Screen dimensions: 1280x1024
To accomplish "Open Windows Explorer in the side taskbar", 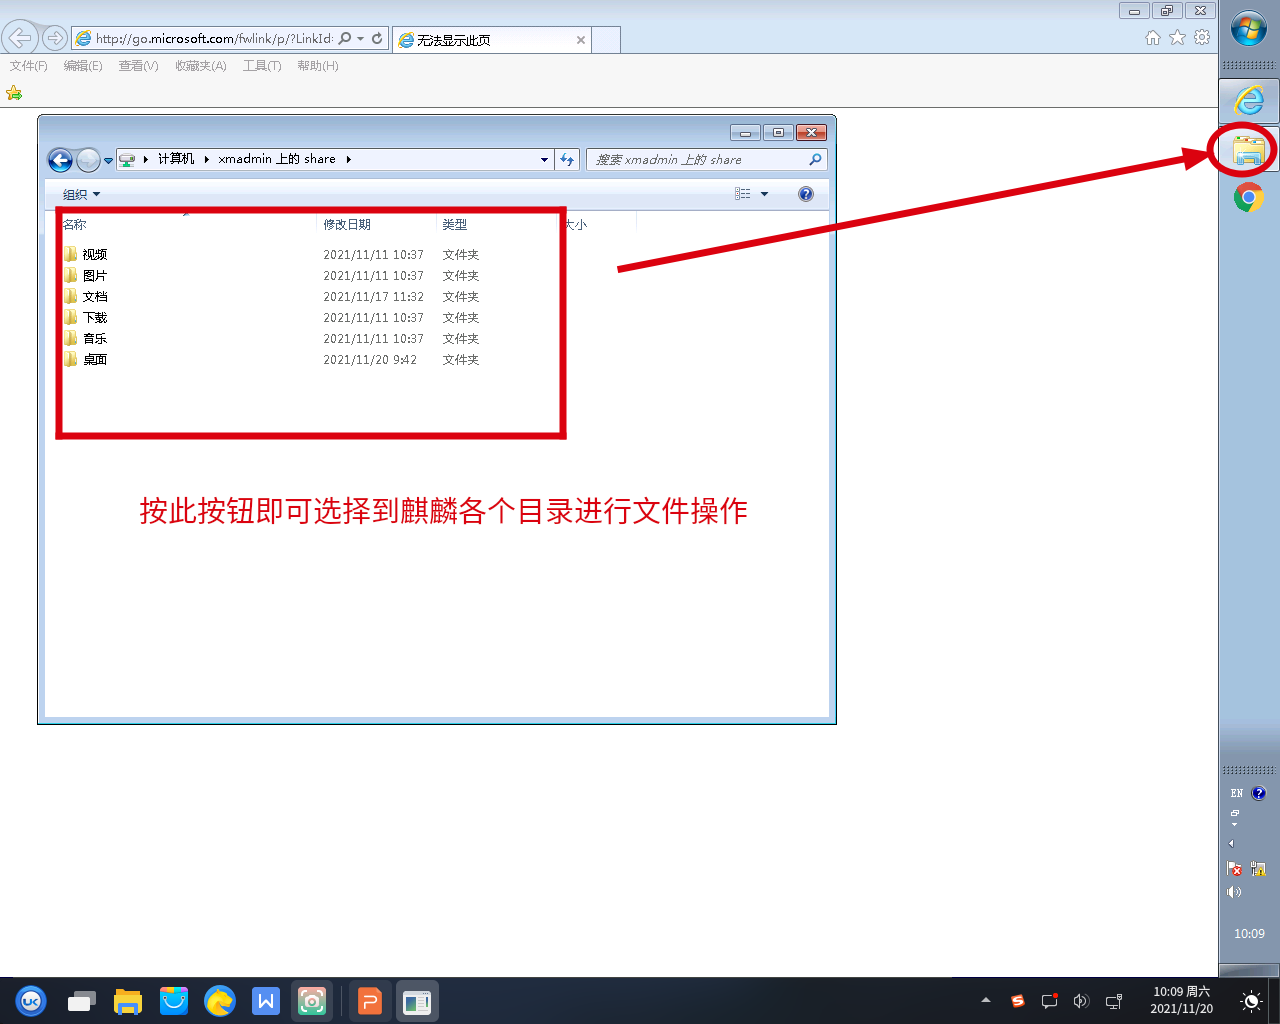I will pyautogui.click(x=1249, y=151).
